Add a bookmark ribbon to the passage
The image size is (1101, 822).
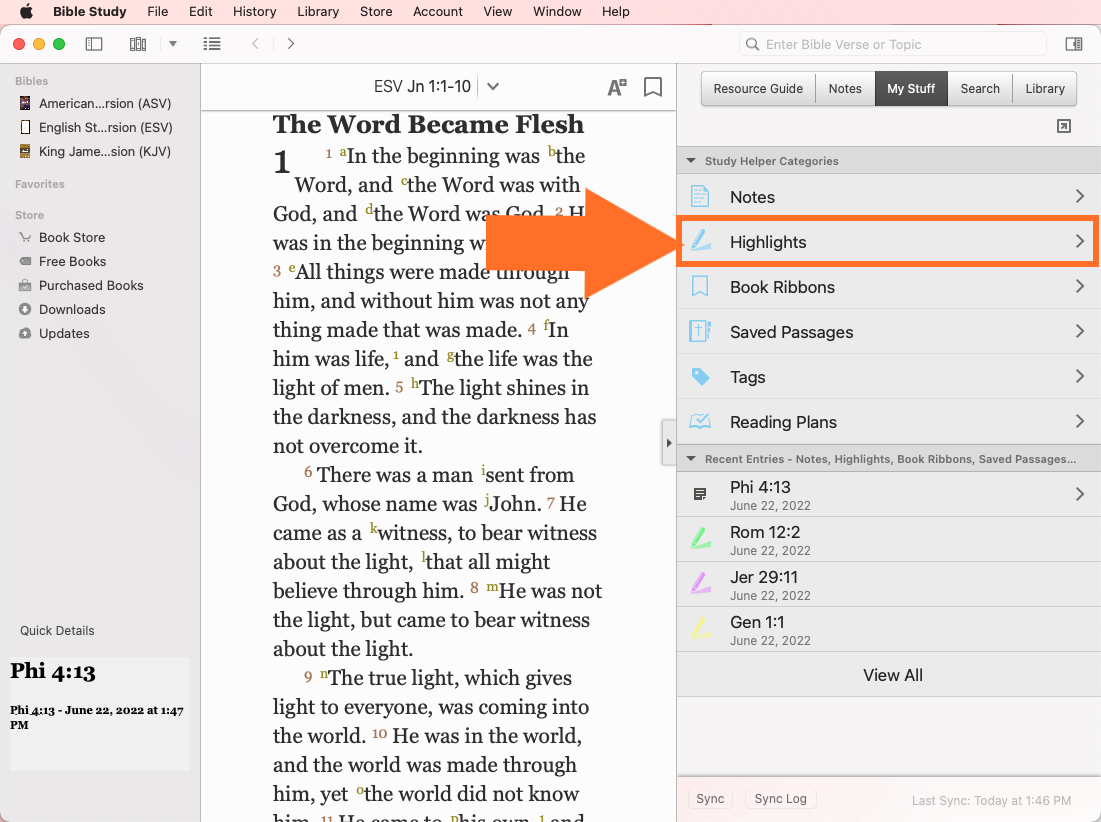tap(653, 87)
